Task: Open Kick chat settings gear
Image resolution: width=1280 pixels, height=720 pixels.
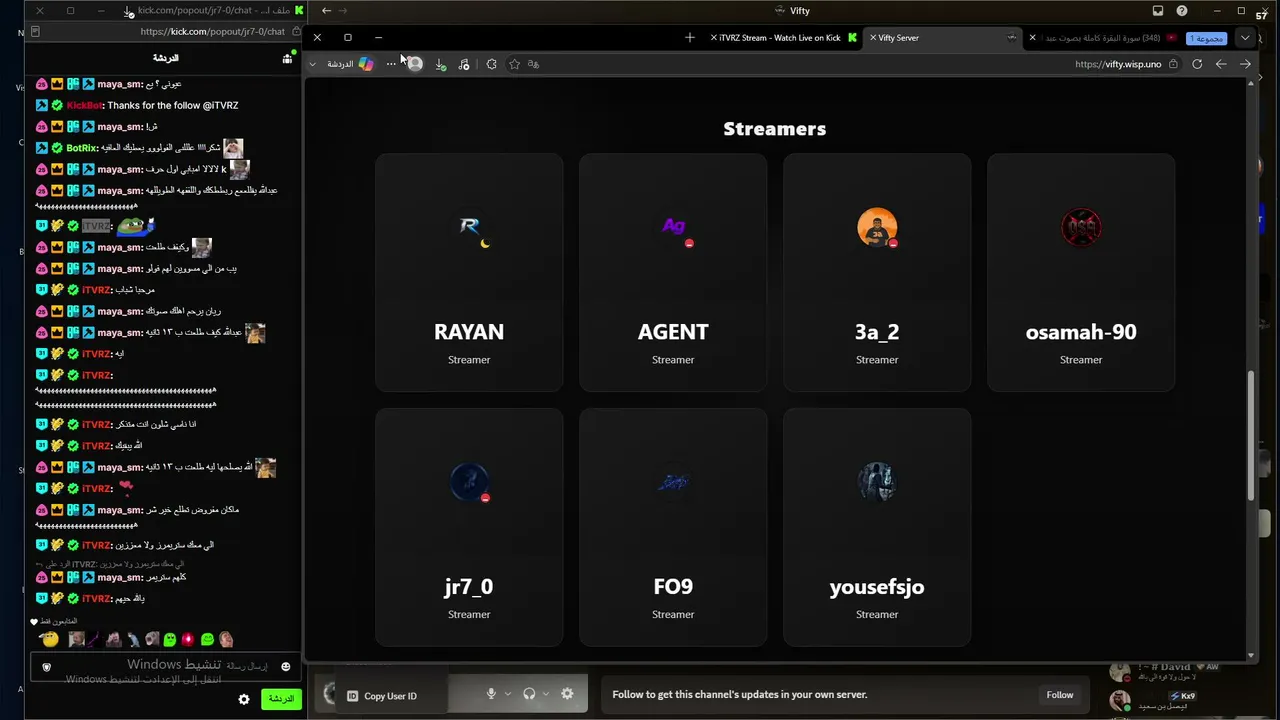Action: tap(244, 700)
